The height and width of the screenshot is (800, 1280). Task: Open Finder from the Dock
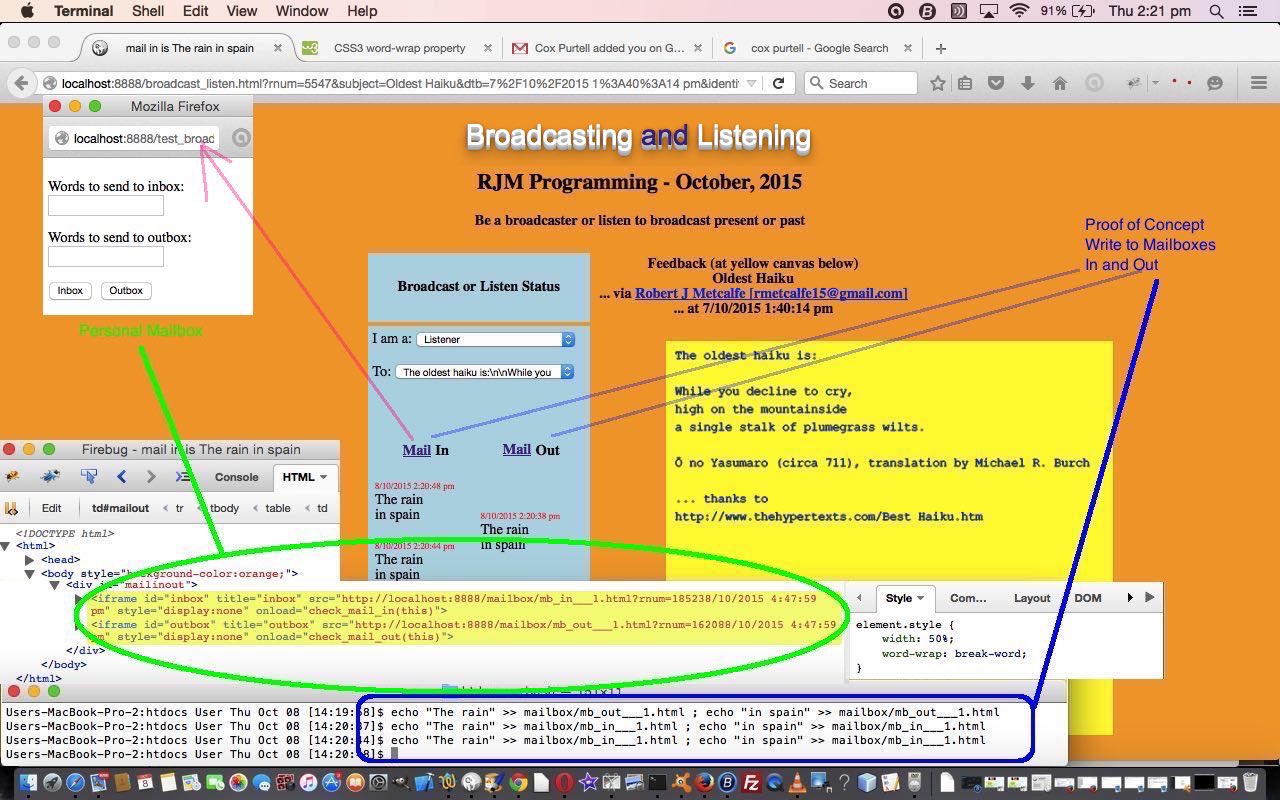coord(27,783)
